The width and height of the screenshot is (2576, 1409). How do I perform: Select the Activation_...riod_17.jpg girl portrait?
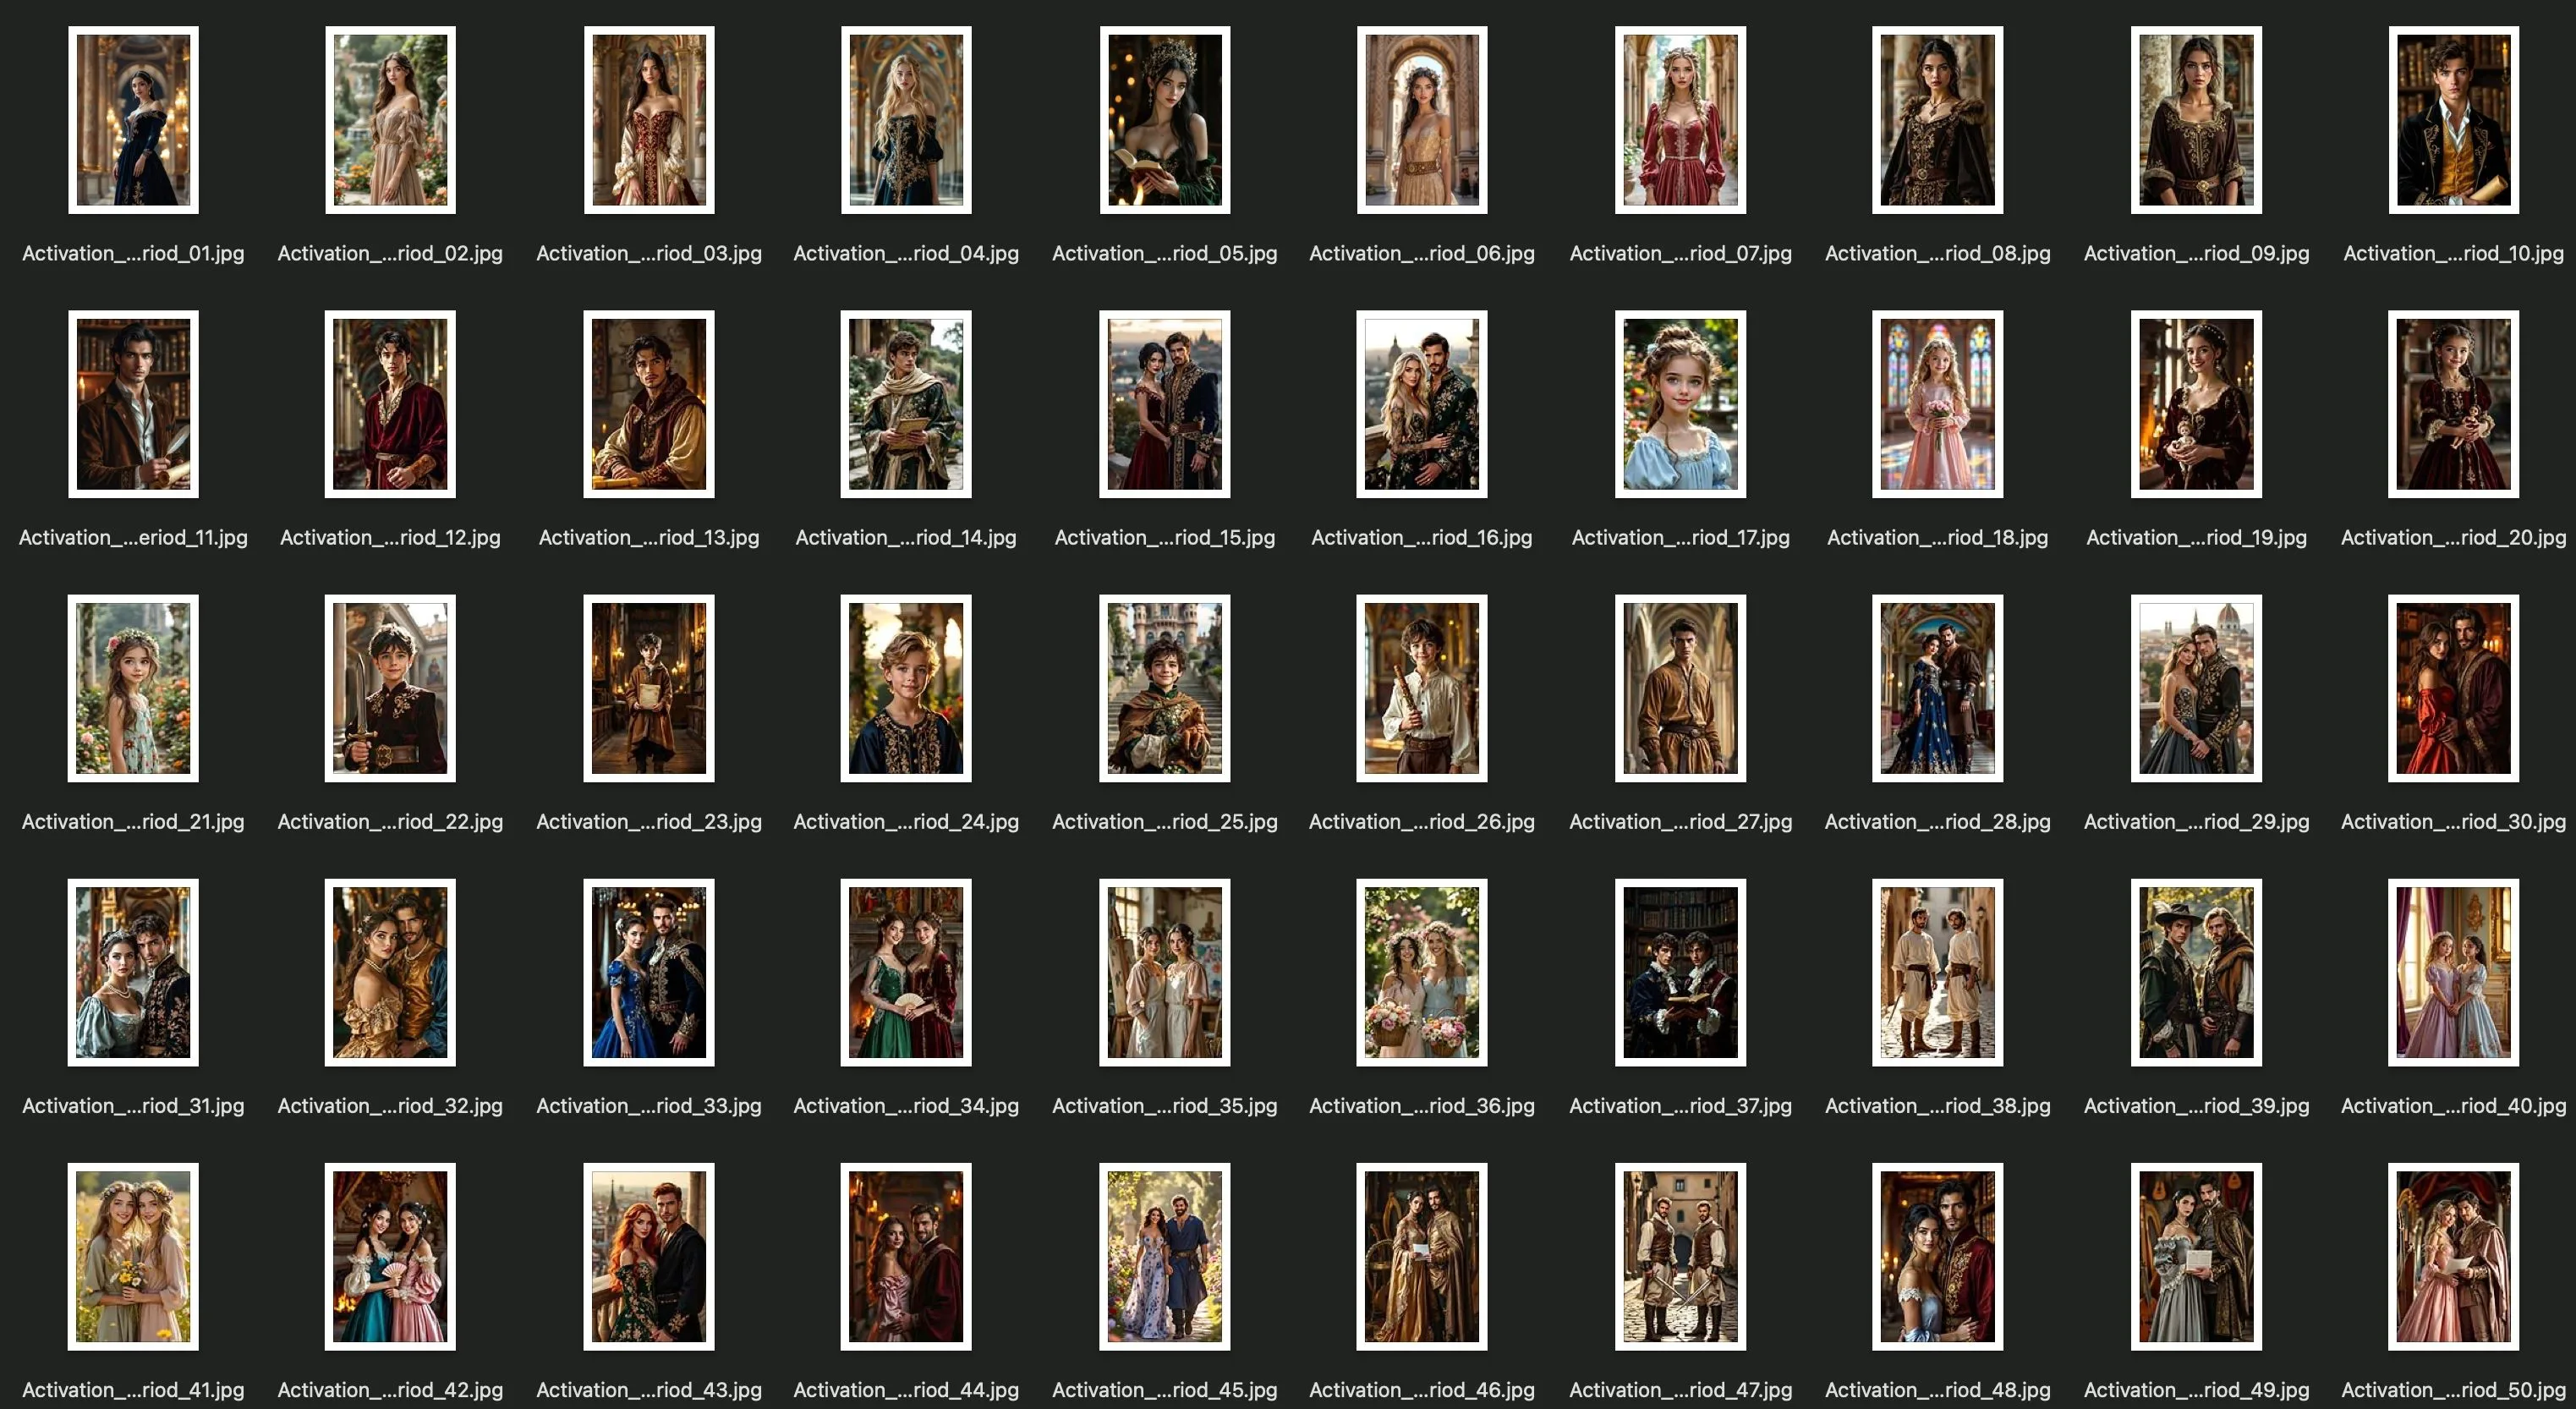(1680, 404)
